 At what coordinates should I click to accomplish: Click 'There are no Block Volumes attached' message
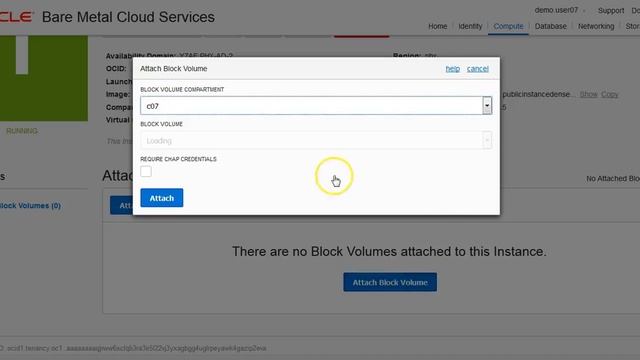click(389, 251)
